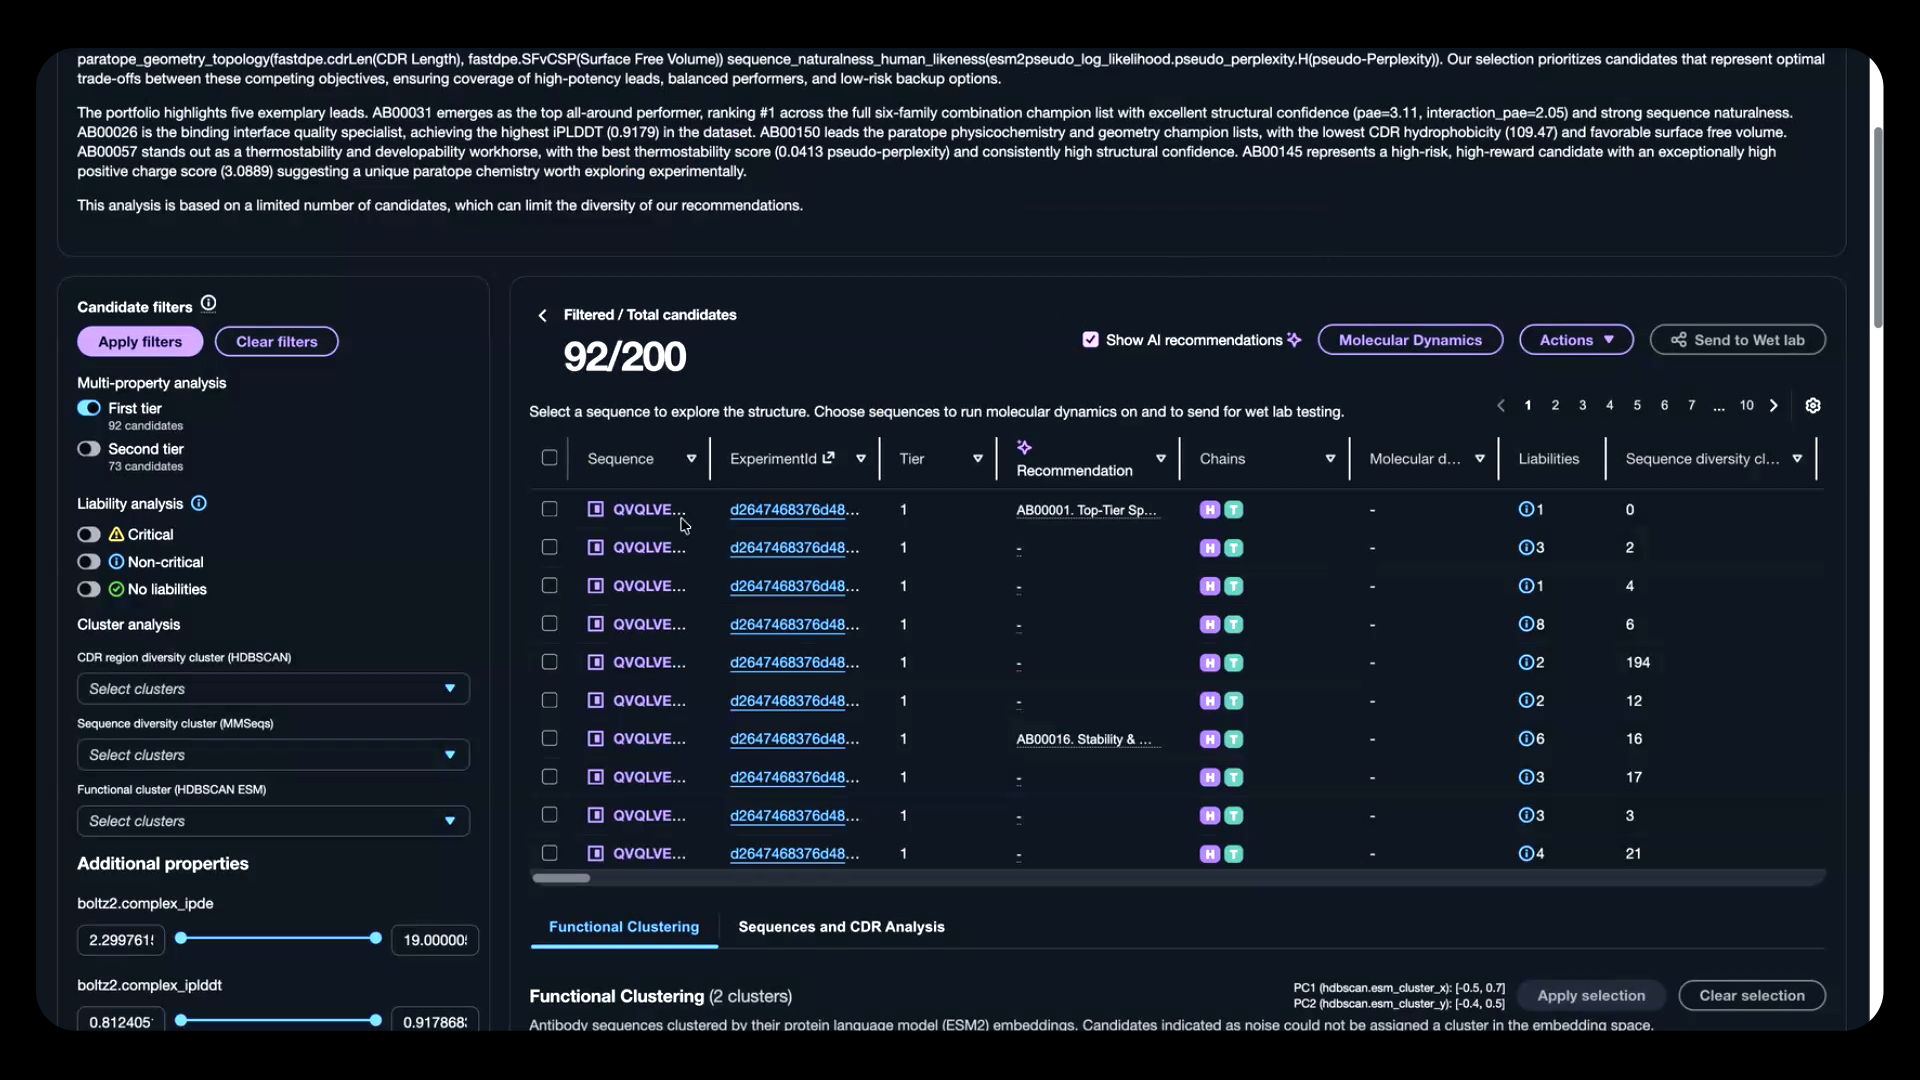Click the Candidate filters info icon

point(208,304)
